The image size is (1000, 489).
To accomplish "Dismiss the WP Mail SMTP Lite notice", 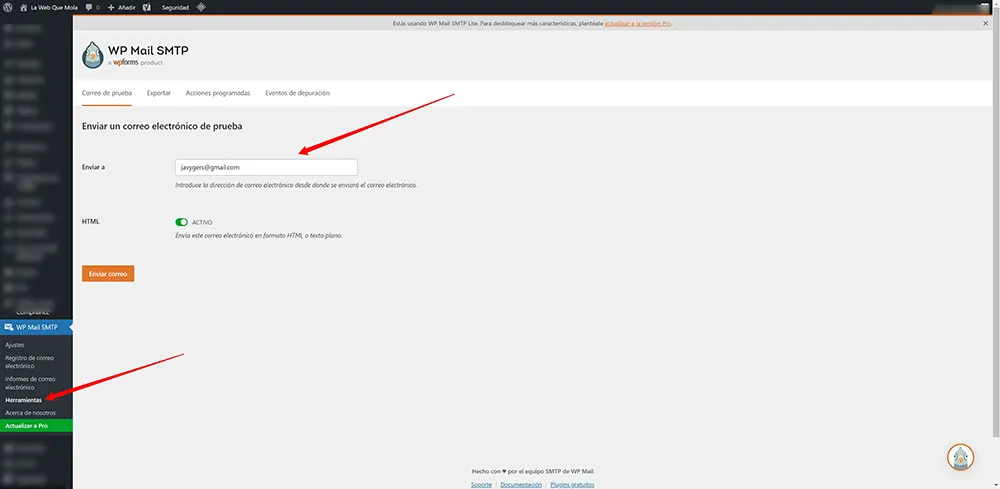I will point(985,23).
